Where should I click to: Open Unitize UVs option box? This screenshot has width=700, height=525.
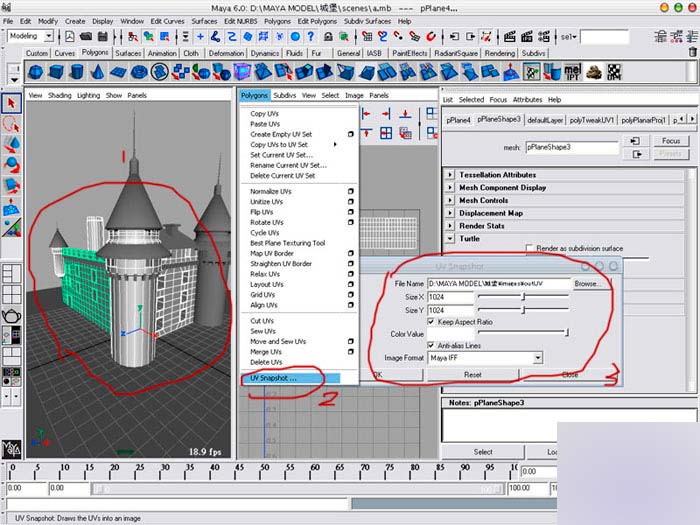(x=350, y=202)
